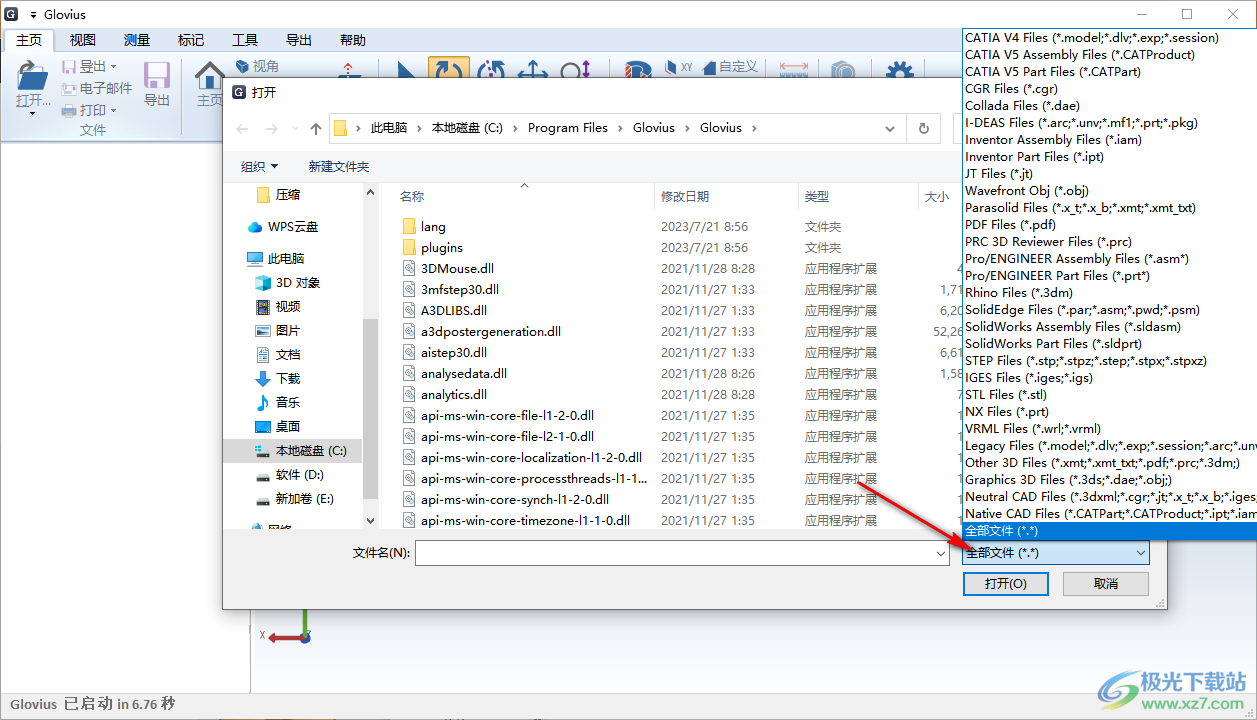
Task: Click the 打印 printer icon
Action: click(69, 111)
